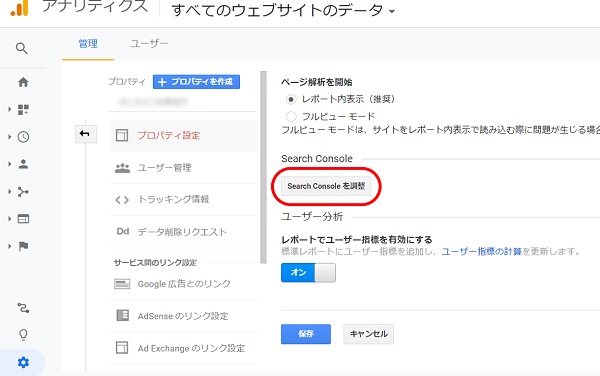Image resolution: width=600 pixels, height=376 pixels.
Task: Open Admin gear icon in sidebar
Action: coord(23,362)
